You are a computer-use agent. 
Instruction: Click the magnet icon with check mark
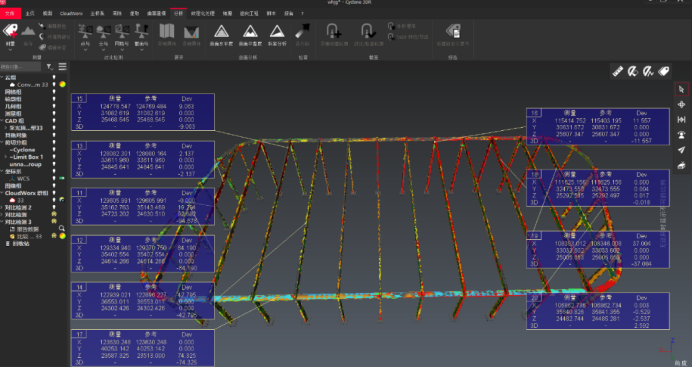[368, 31]
